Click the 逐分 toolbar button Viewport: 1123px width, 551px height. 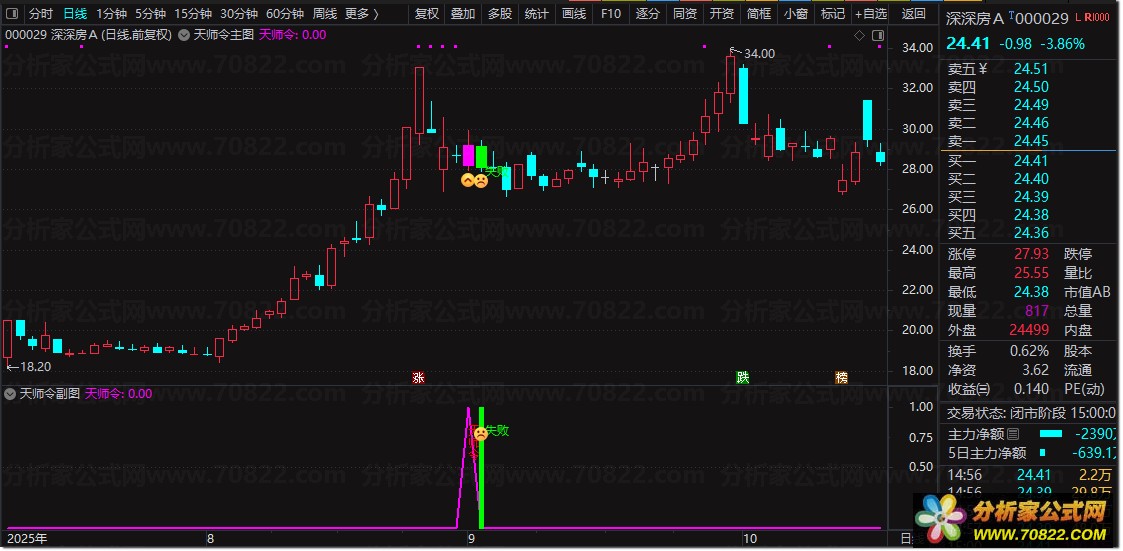(647, 13)
